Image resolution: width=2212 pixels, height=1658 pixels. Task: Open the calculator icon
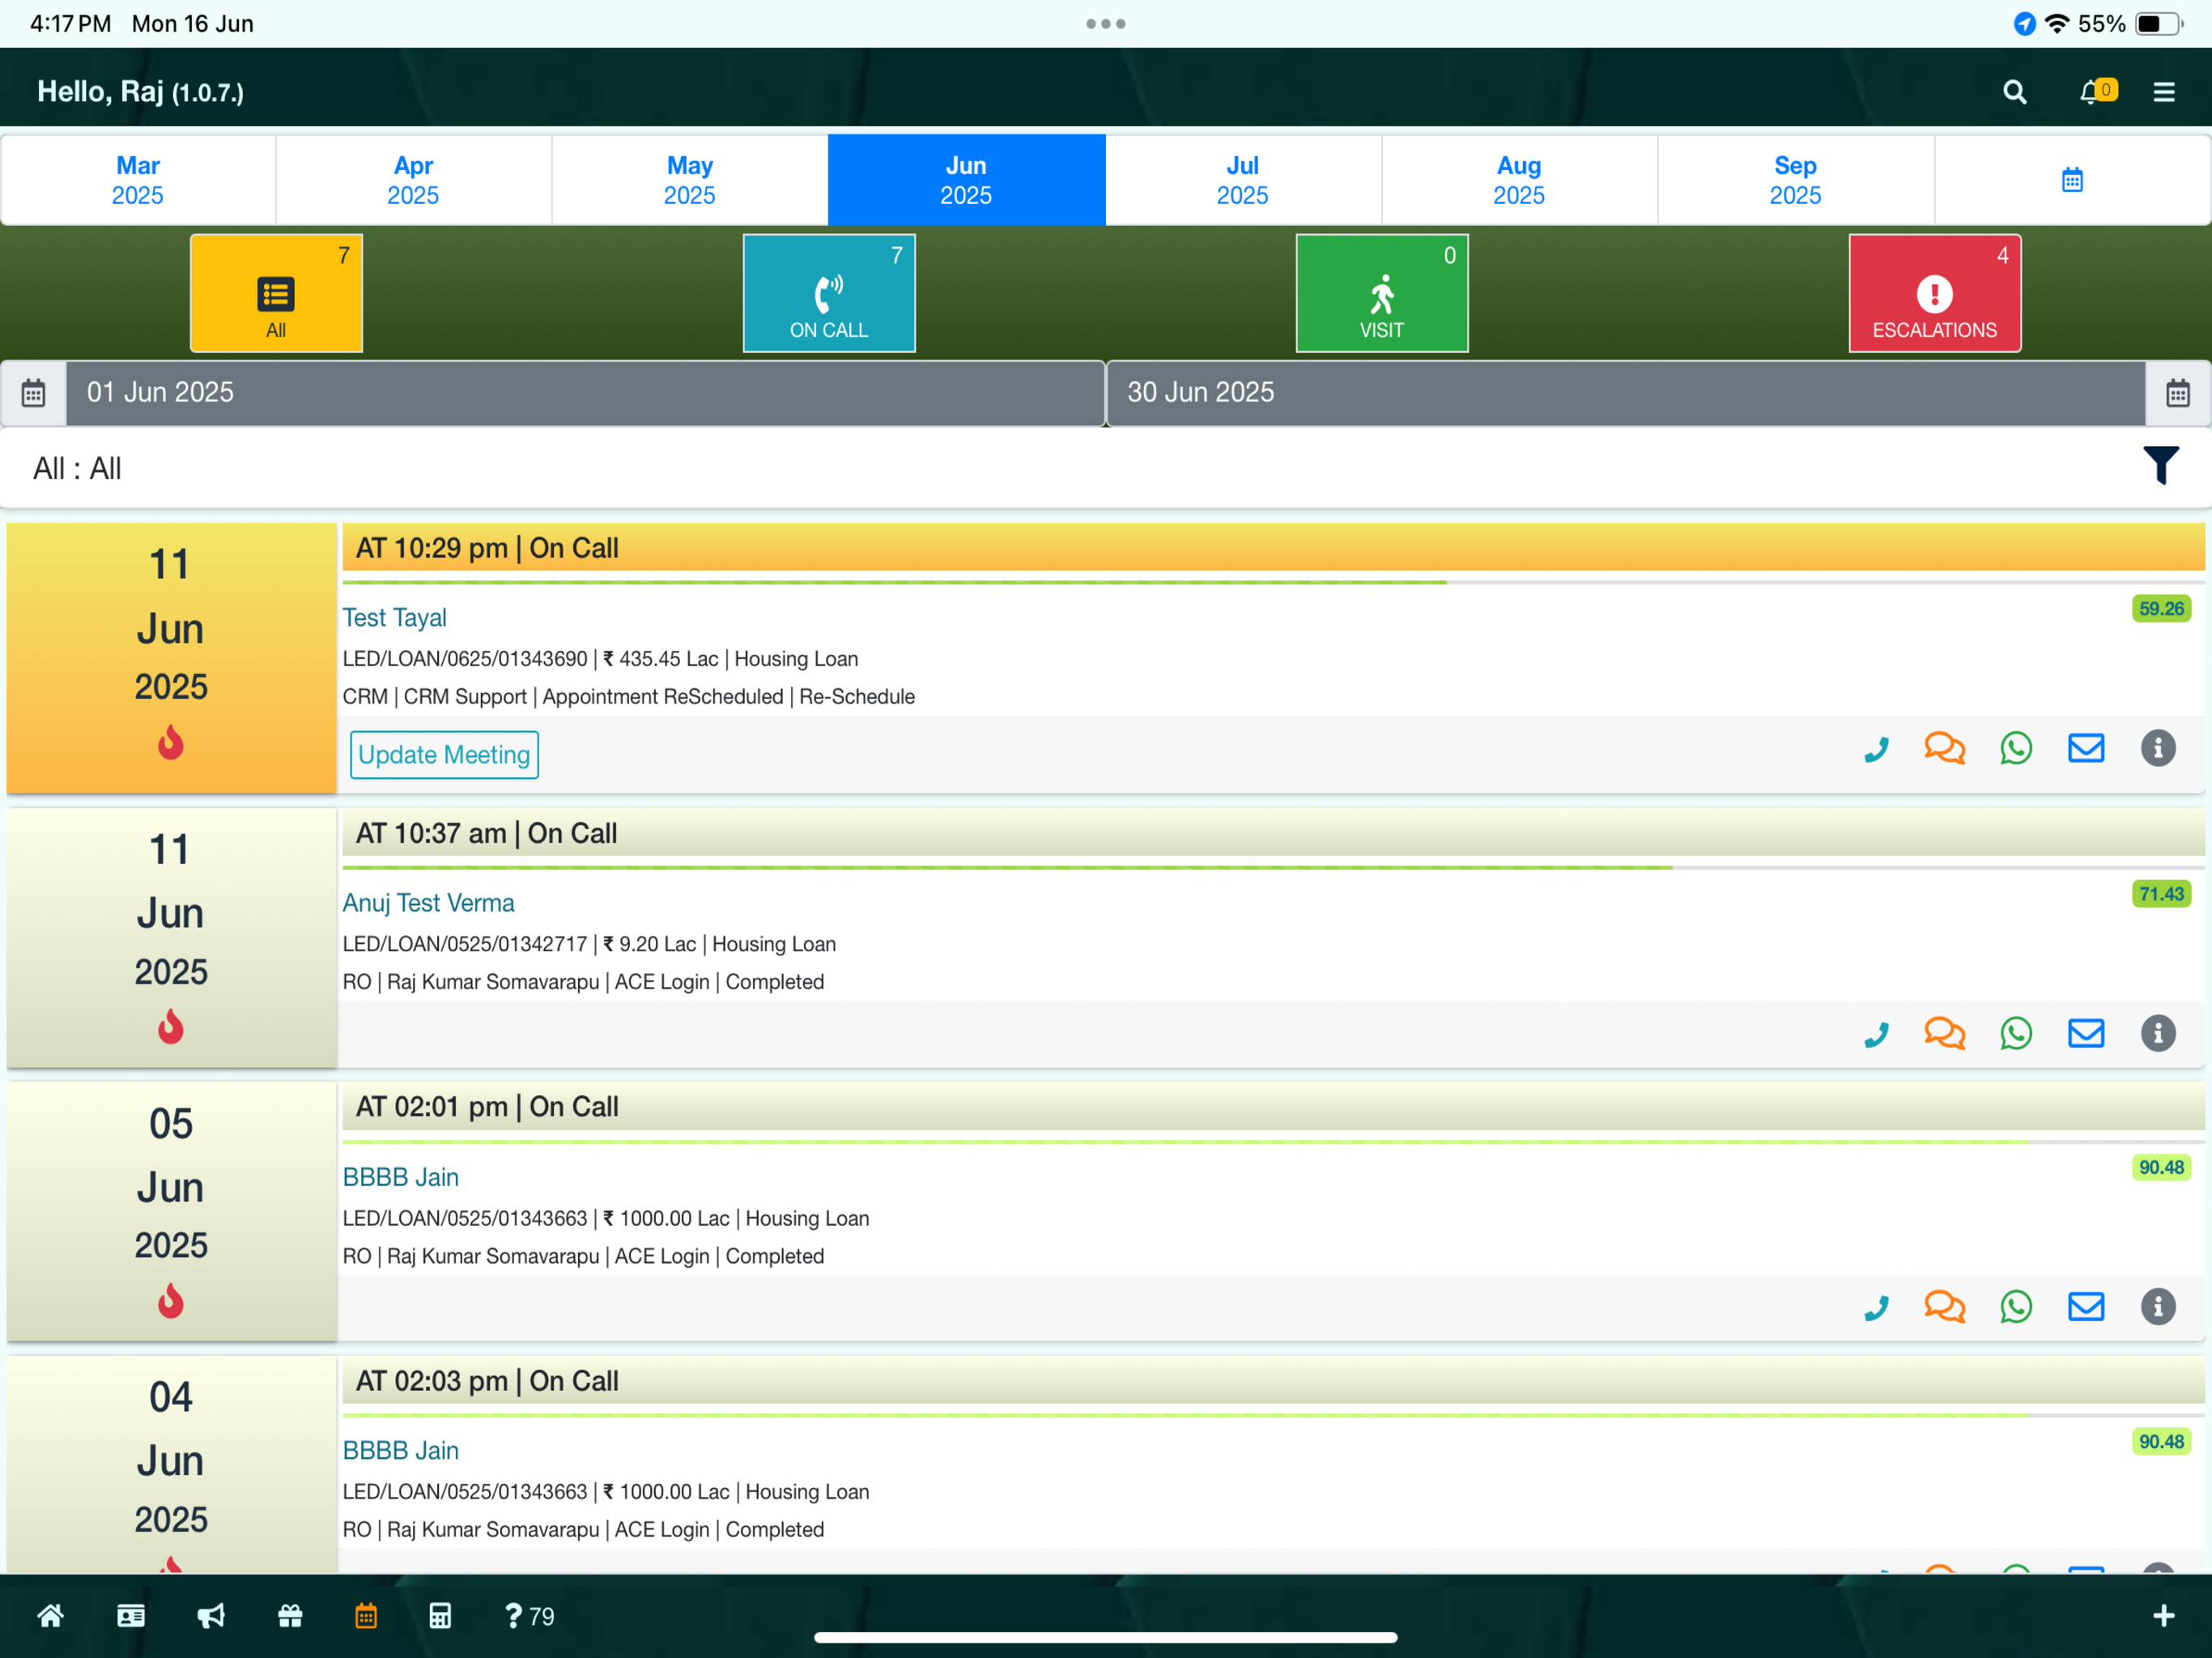[x=440, y=1616]
